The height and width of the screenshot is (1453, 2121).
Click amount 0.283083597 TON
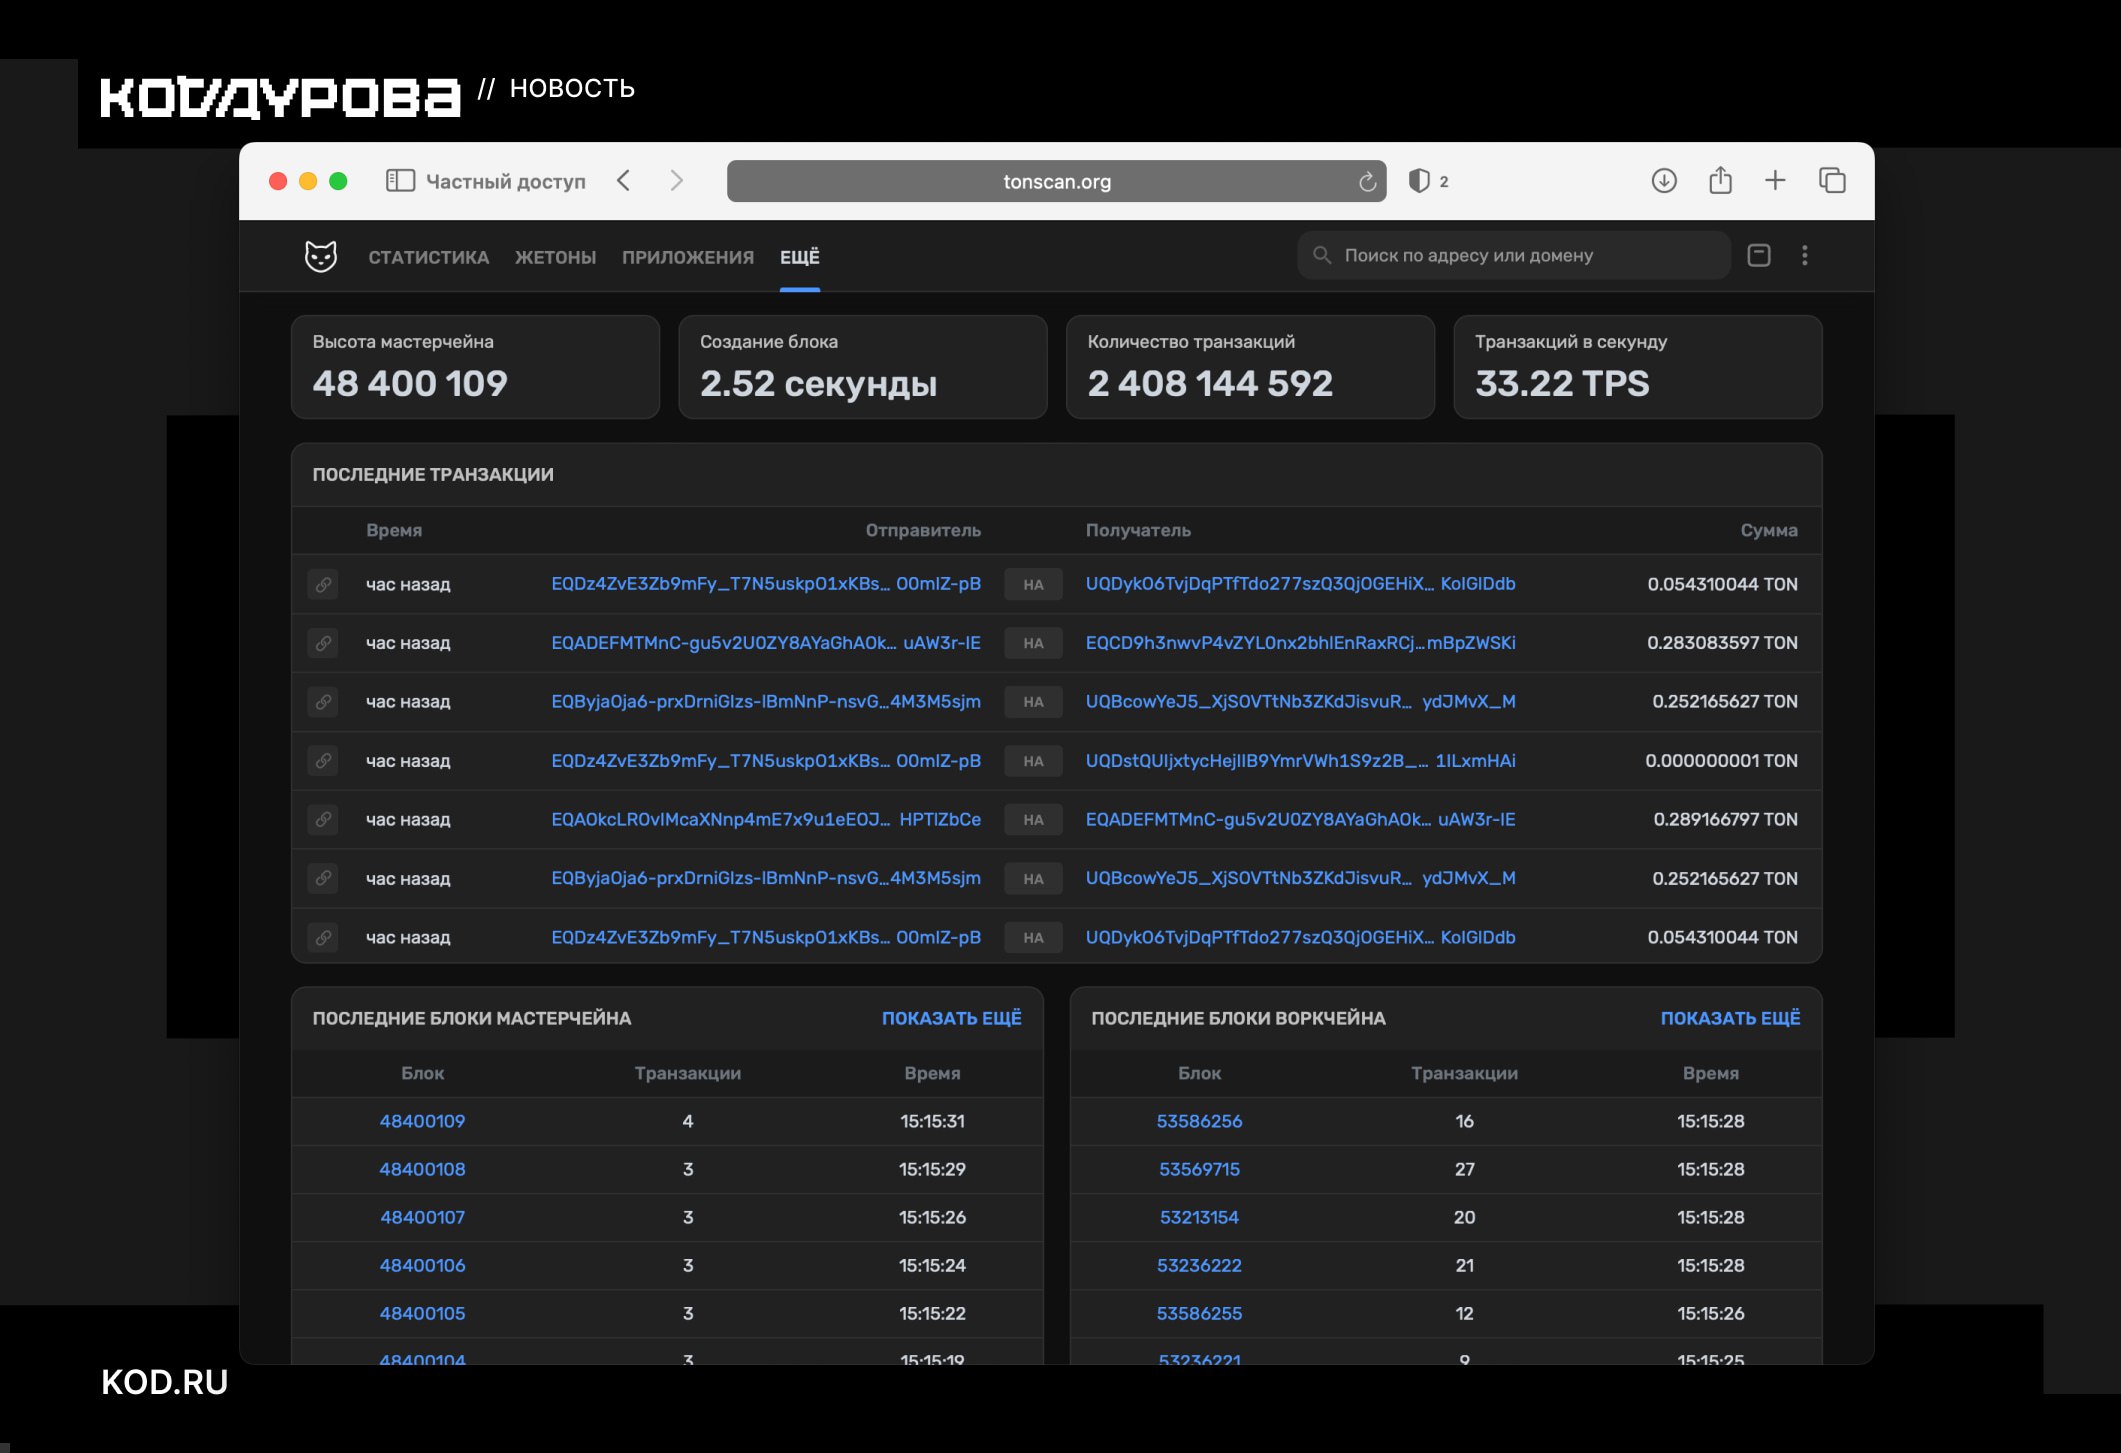pos(1722,643)
